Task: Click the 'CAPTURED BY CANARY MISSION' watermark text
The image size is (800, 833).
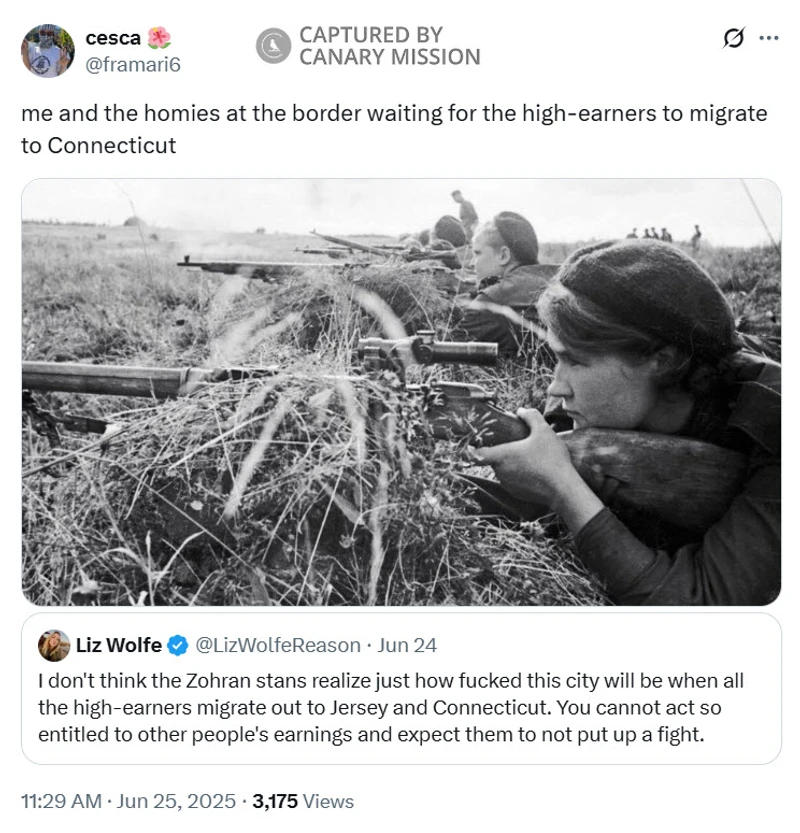Action: coord(389,46)
